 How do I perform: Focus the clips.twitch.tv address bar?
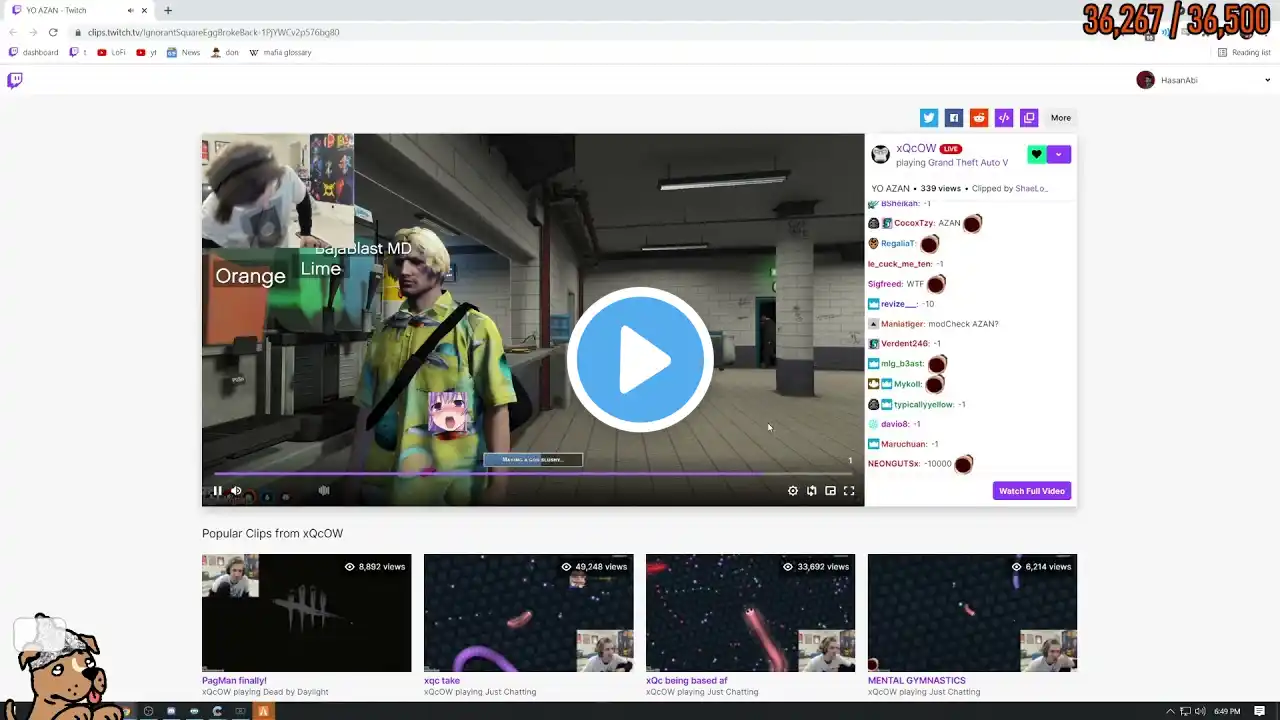pos(600,32)
